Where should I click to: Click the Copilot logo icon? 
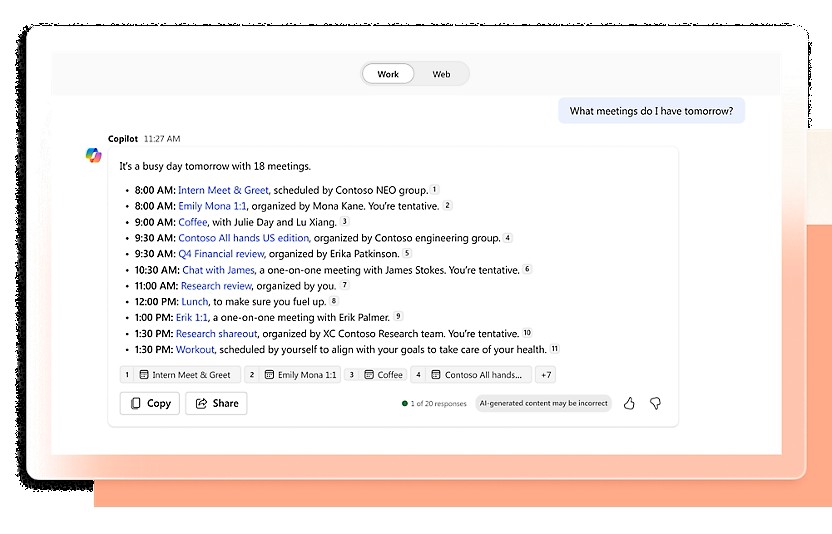[x=94, y=155]
